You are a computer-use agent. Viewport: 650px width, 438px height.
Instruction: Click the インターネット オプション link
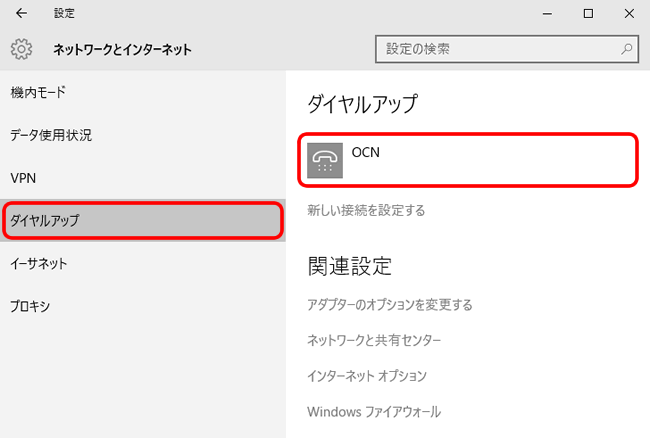coord(367,376)
